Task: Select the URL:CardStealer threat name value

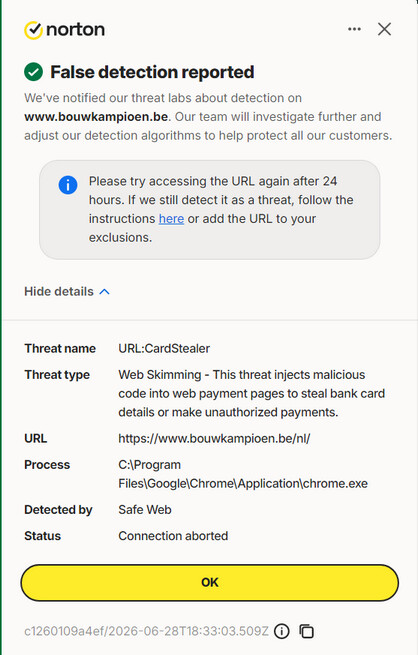Action: [164, 348]
